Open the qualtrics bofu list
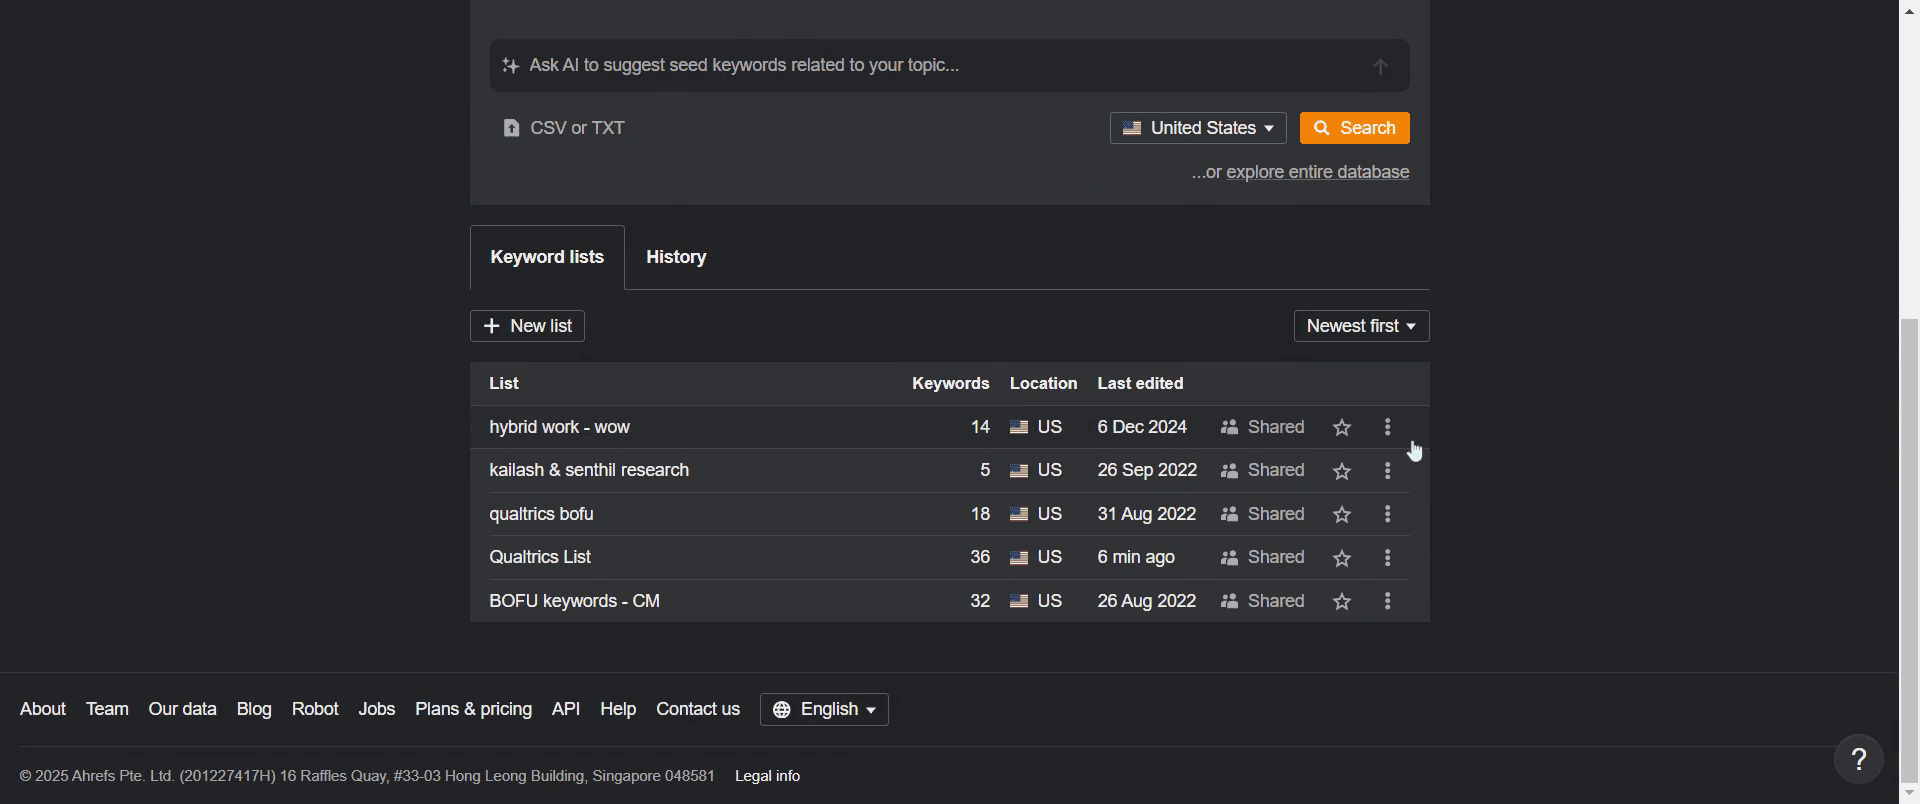Viewport: 1920px width, 804px height. click(x=541, y=515)
